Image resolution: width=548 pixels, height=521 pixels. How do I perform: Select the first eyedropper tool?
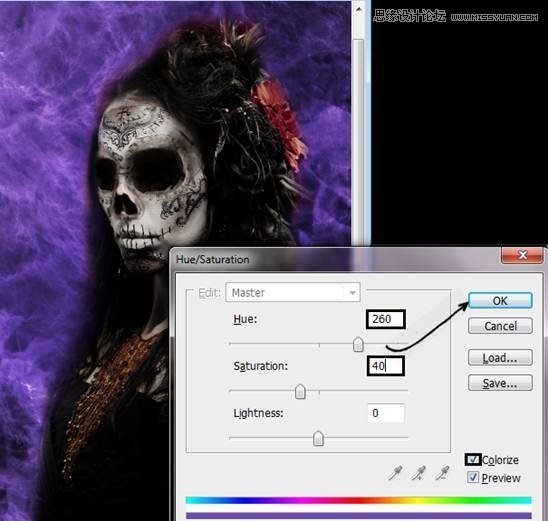395,473
